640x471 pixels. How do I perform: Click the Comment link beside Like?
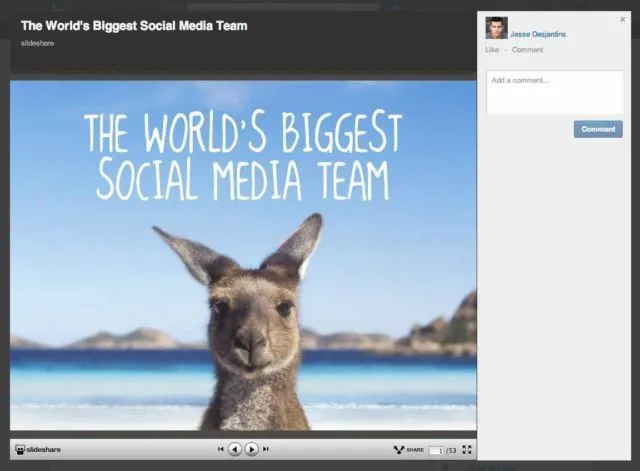point(527,50)
